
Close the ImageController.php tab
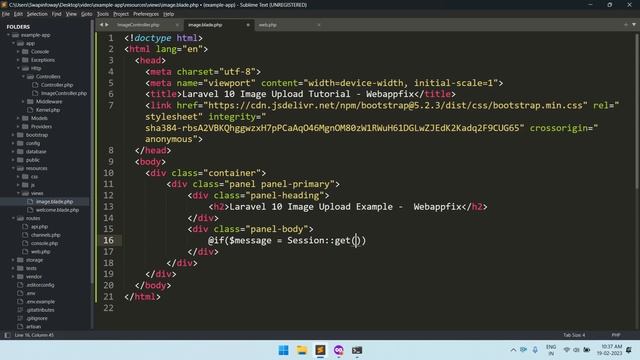pyautogui.click(x=177, y=25)
